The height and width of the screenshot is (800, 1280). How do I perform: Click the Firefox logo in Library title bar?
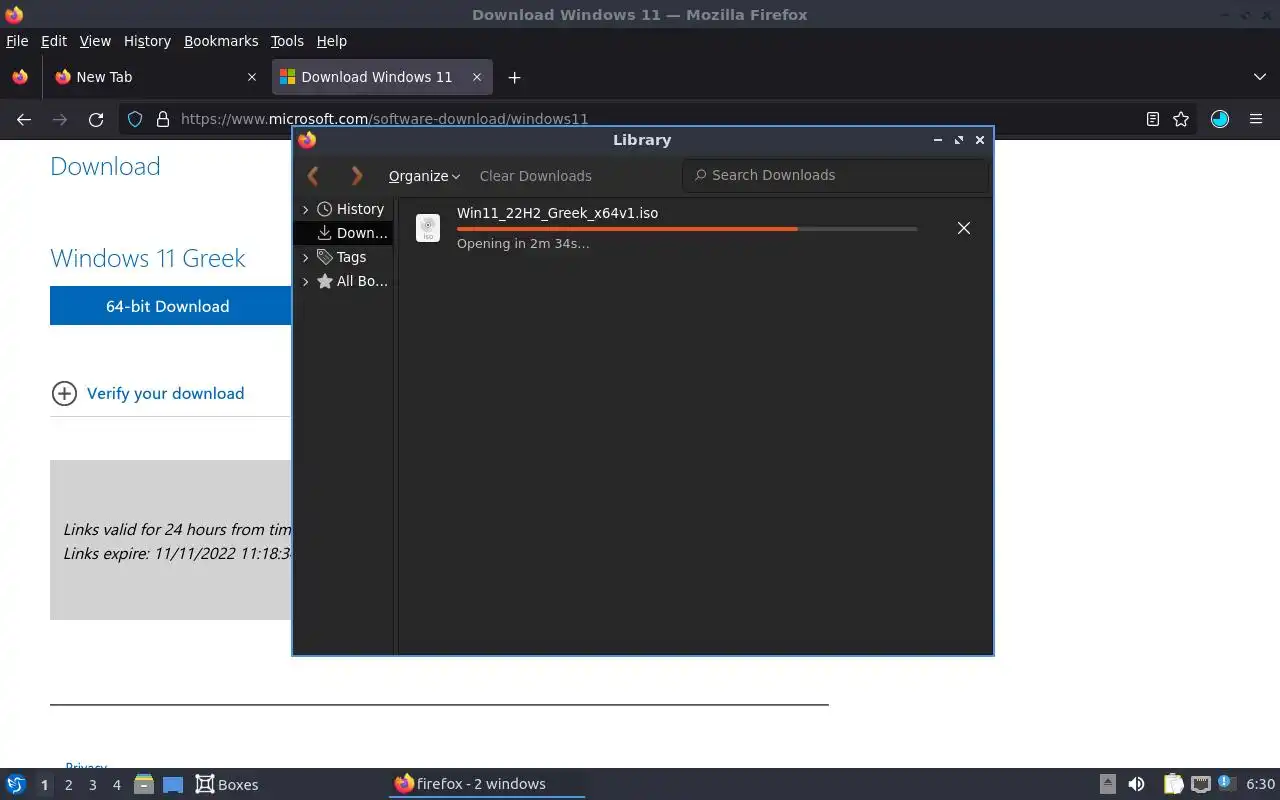point(307,140)
